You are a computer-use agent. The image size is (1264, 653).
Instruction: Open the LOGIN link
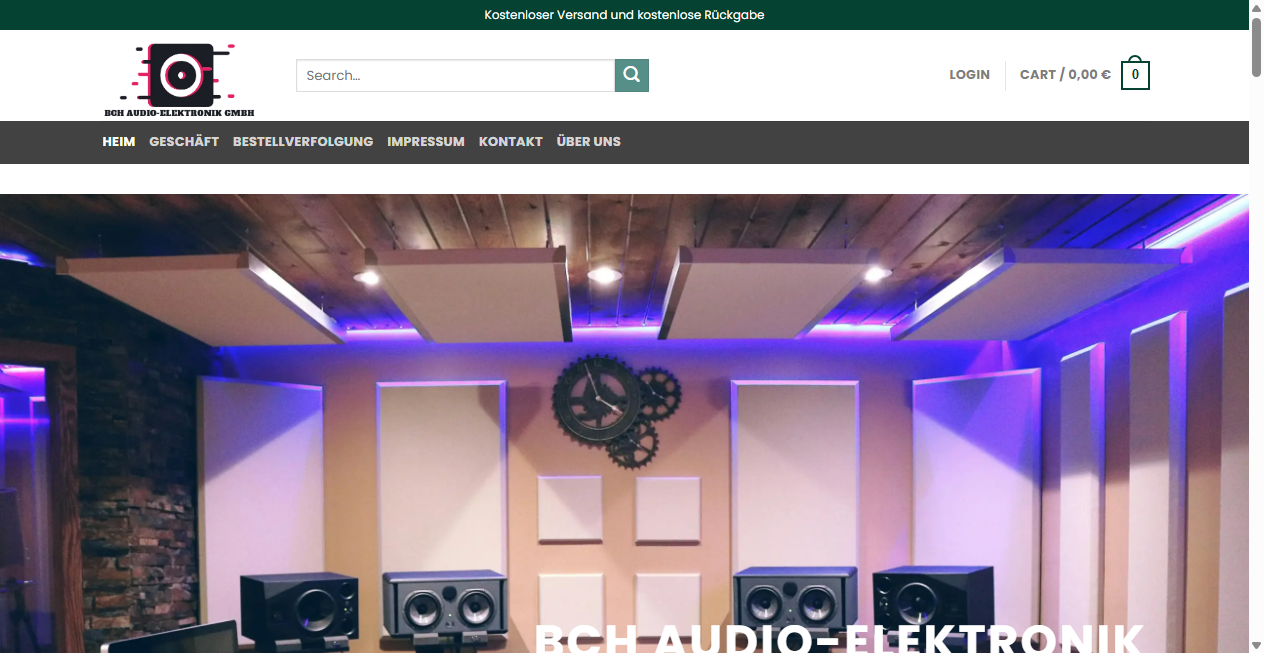coord(969,75)
